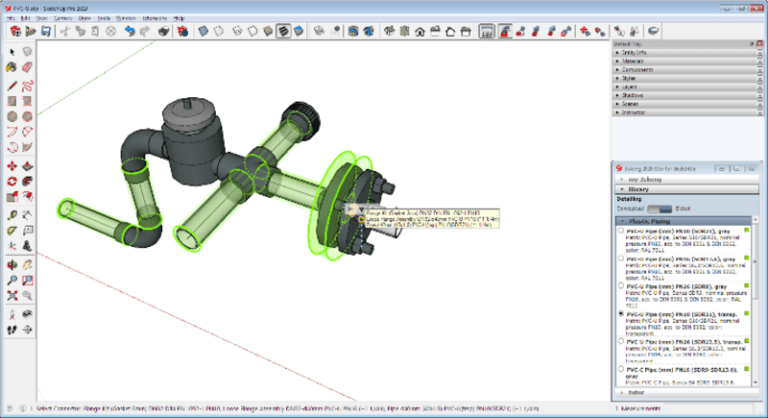This screenshot has width=768, height=418.
Task: Open the Edit menu
Action: (x=25, y=18)
